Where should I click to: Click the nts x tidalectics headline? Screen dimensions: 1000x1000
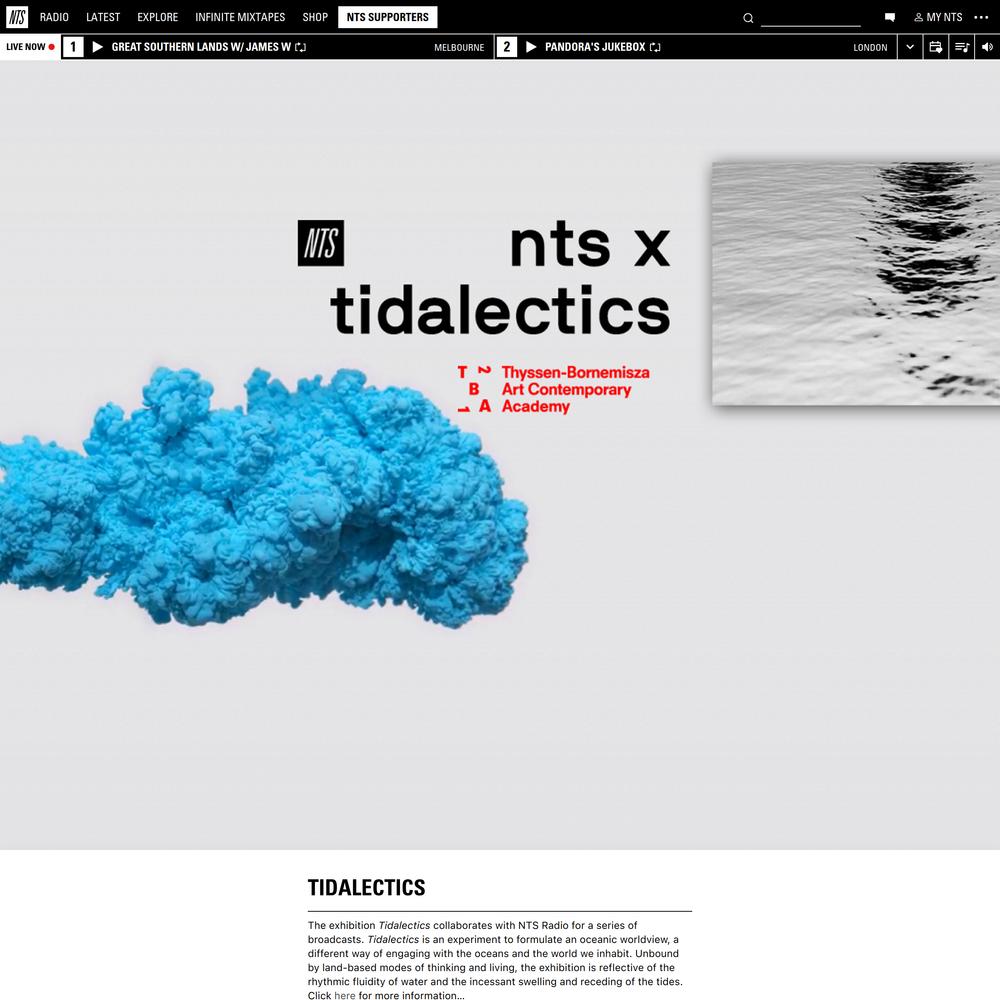500,277
